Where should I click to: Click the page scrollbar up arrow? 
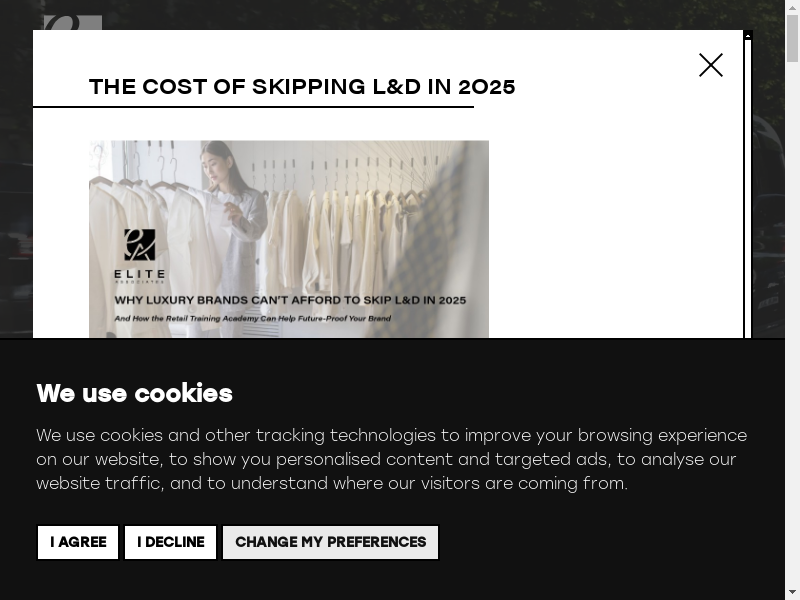tap(792, 7)
